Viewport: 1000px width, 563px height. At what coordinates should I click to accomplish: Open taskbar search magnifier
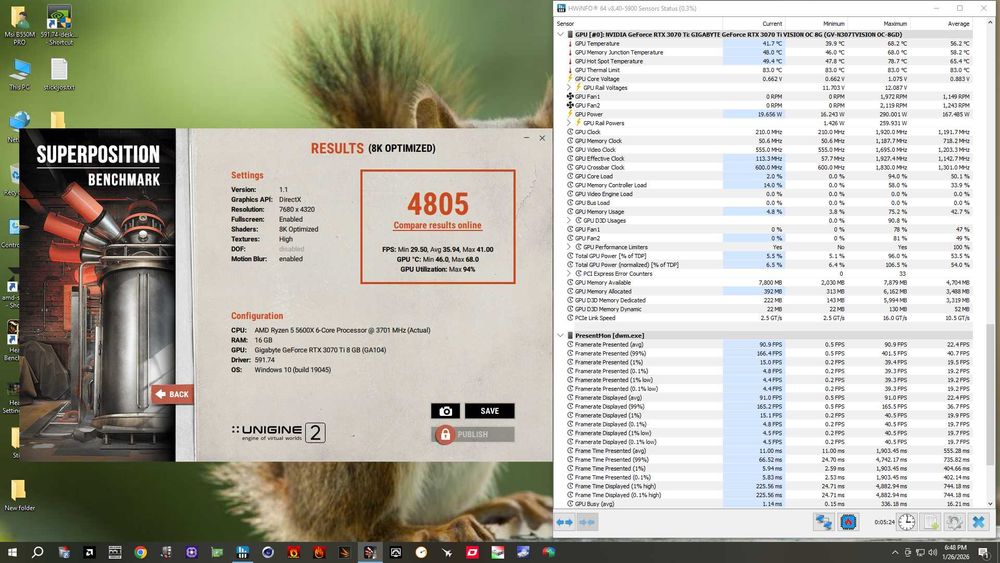pos(38,552)
